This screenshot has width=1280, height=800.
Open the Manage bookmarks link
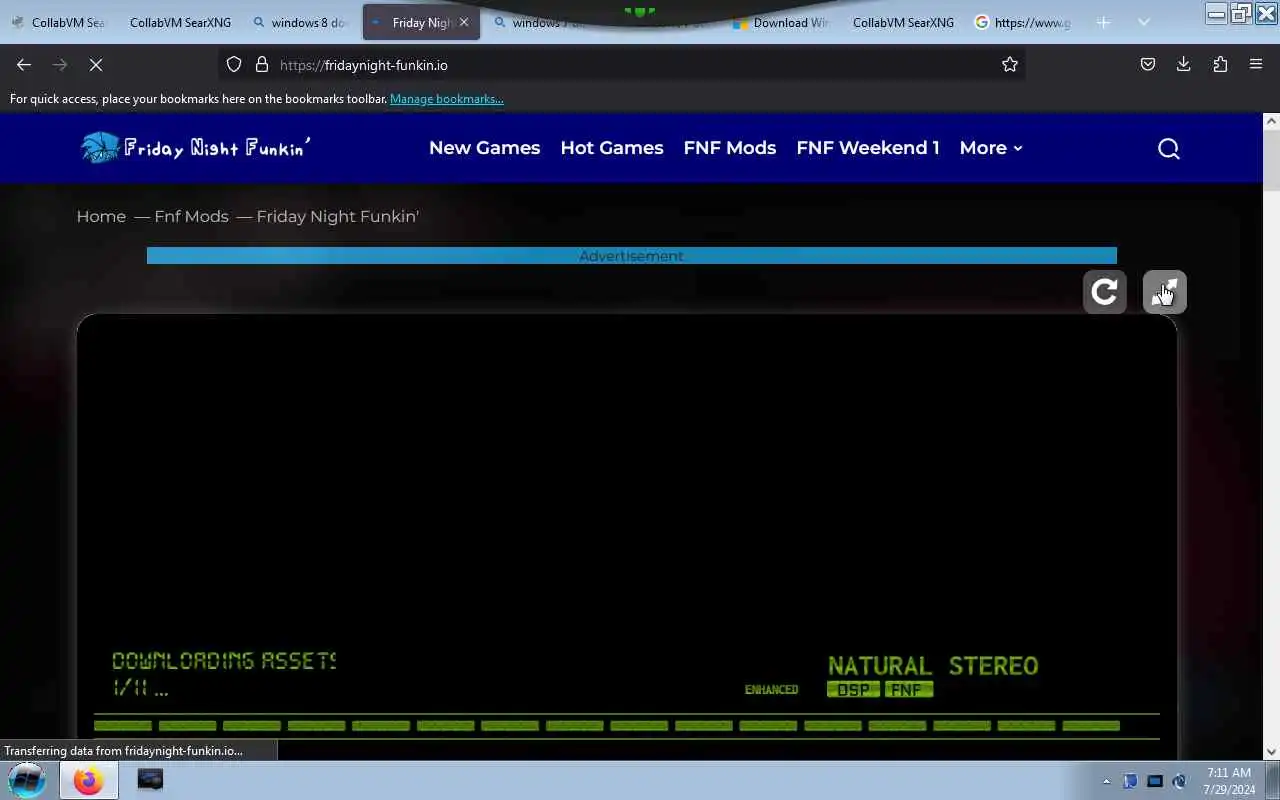pyautogui.click(x=447, y=99)
